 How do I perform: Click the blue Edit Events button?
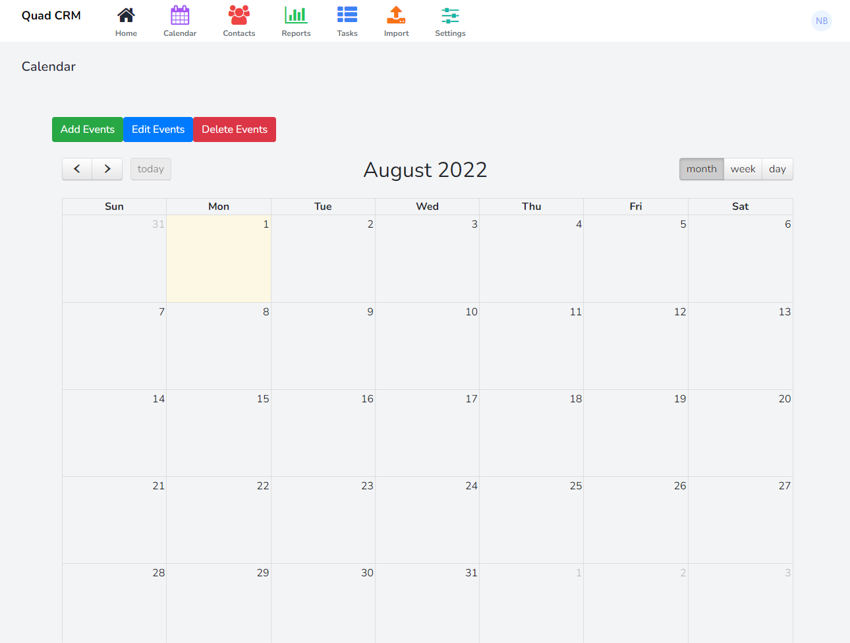click(x=158, y=130)
